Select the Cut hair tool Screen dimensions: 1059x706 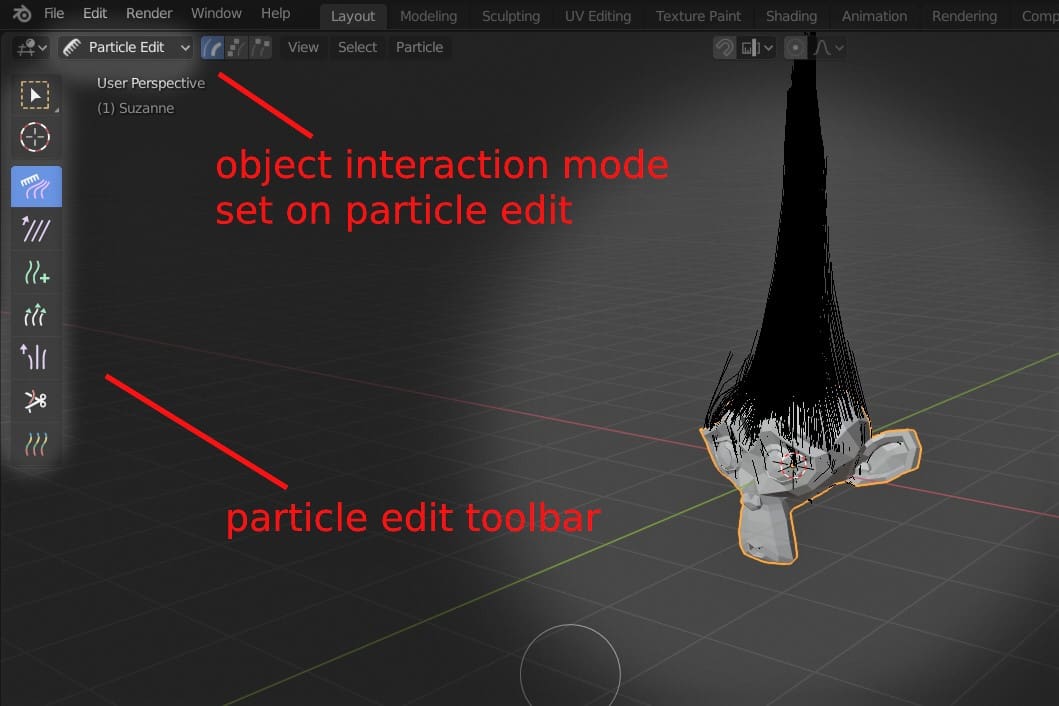pos(36,401)
